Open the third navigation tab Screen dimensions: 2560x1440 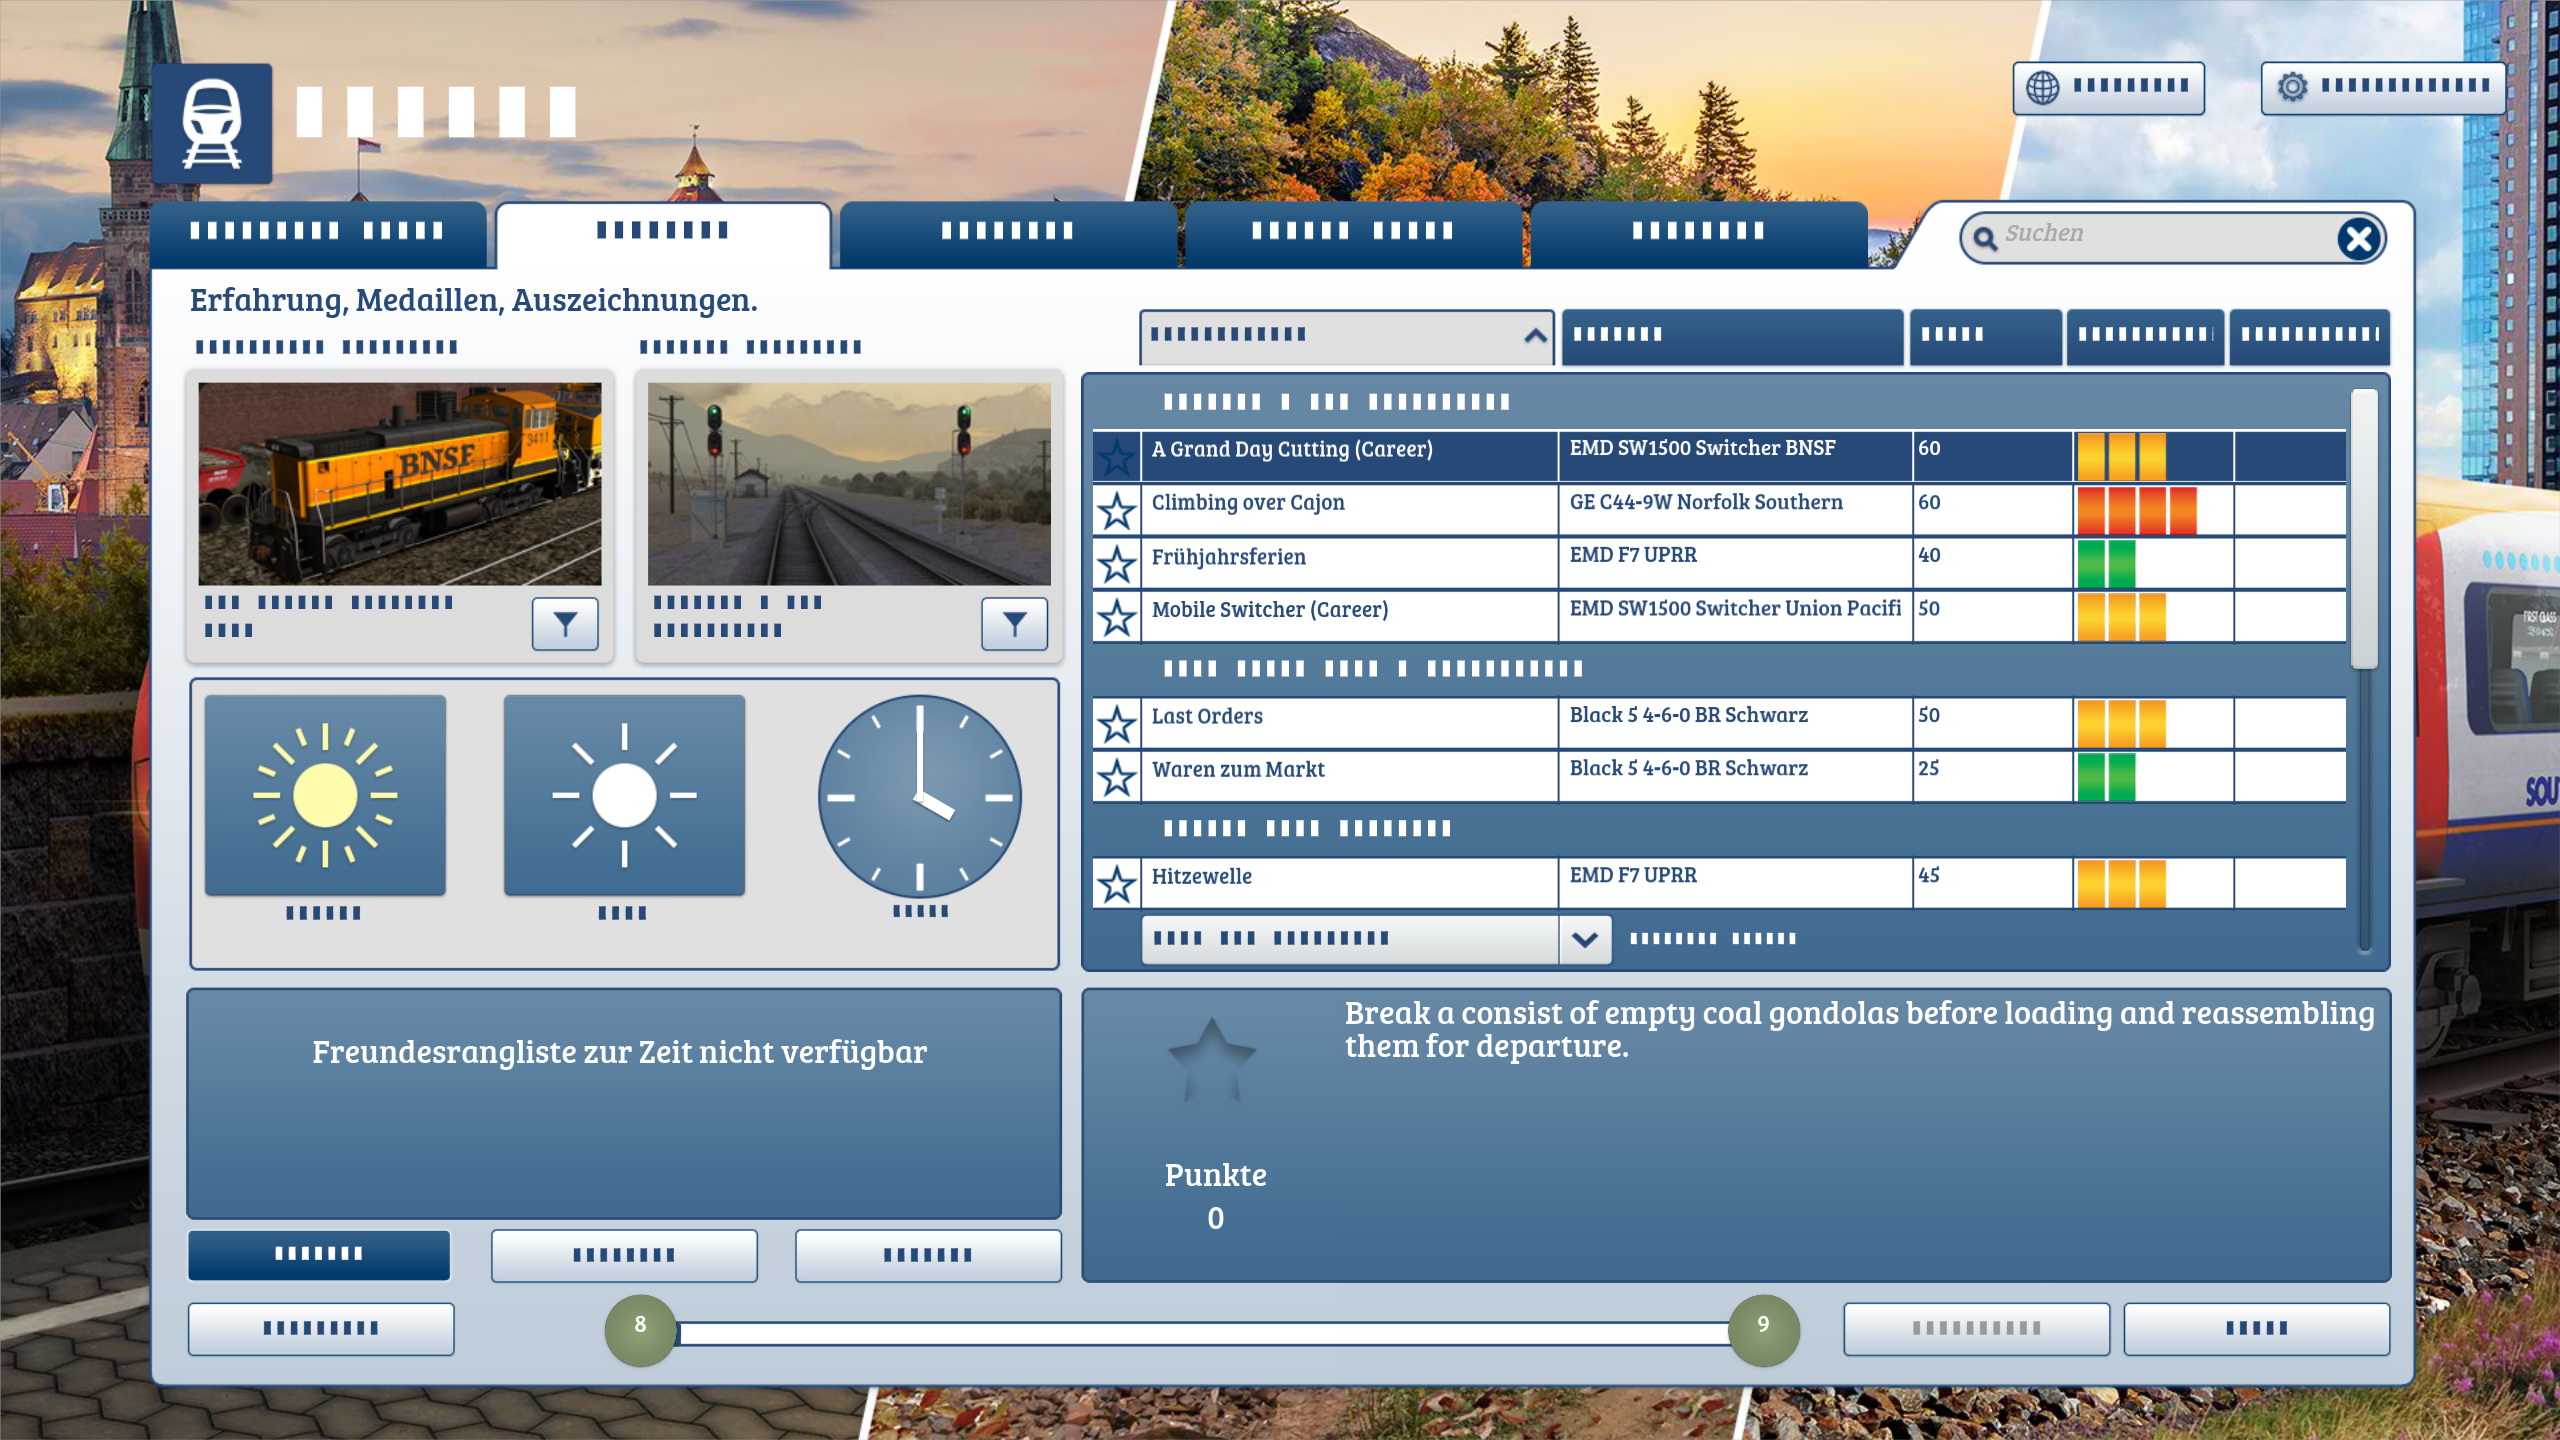tap(1007, 232)
